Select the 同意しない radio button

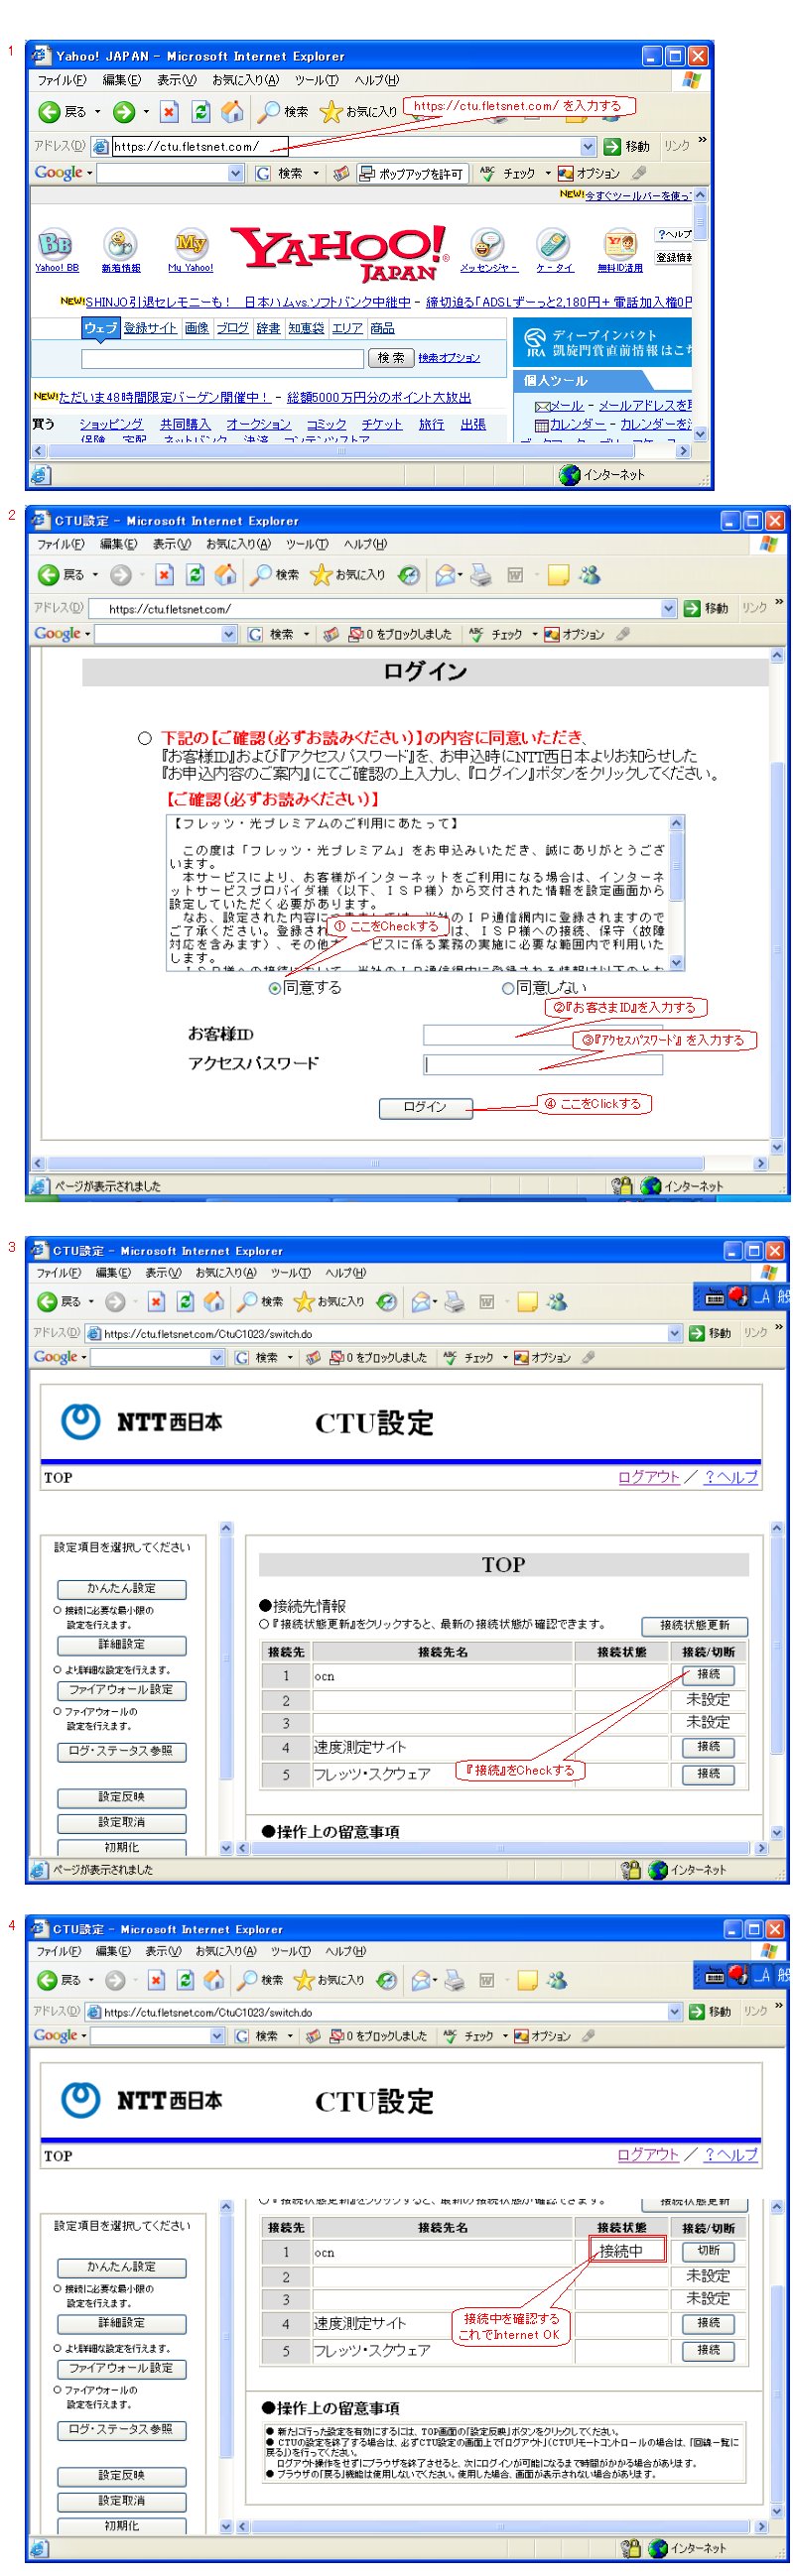pyautogui.click(x=508, y=988)
